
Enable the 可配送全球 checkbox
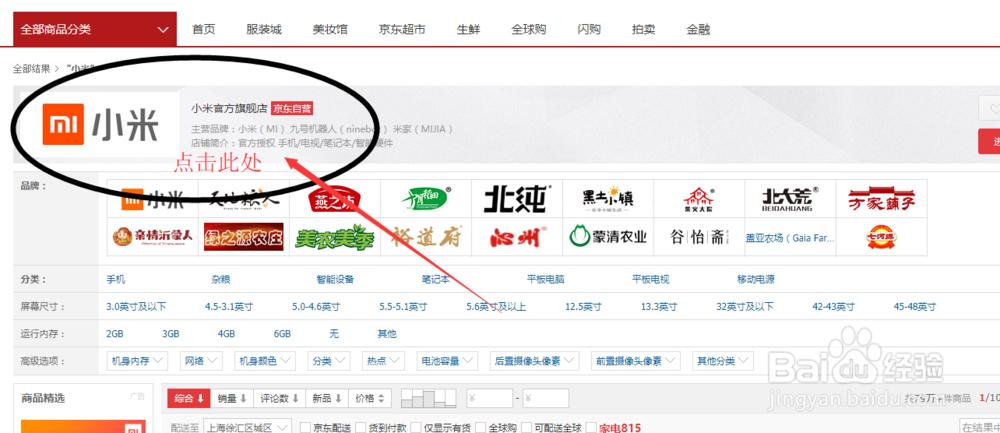(x=527, y=427)
